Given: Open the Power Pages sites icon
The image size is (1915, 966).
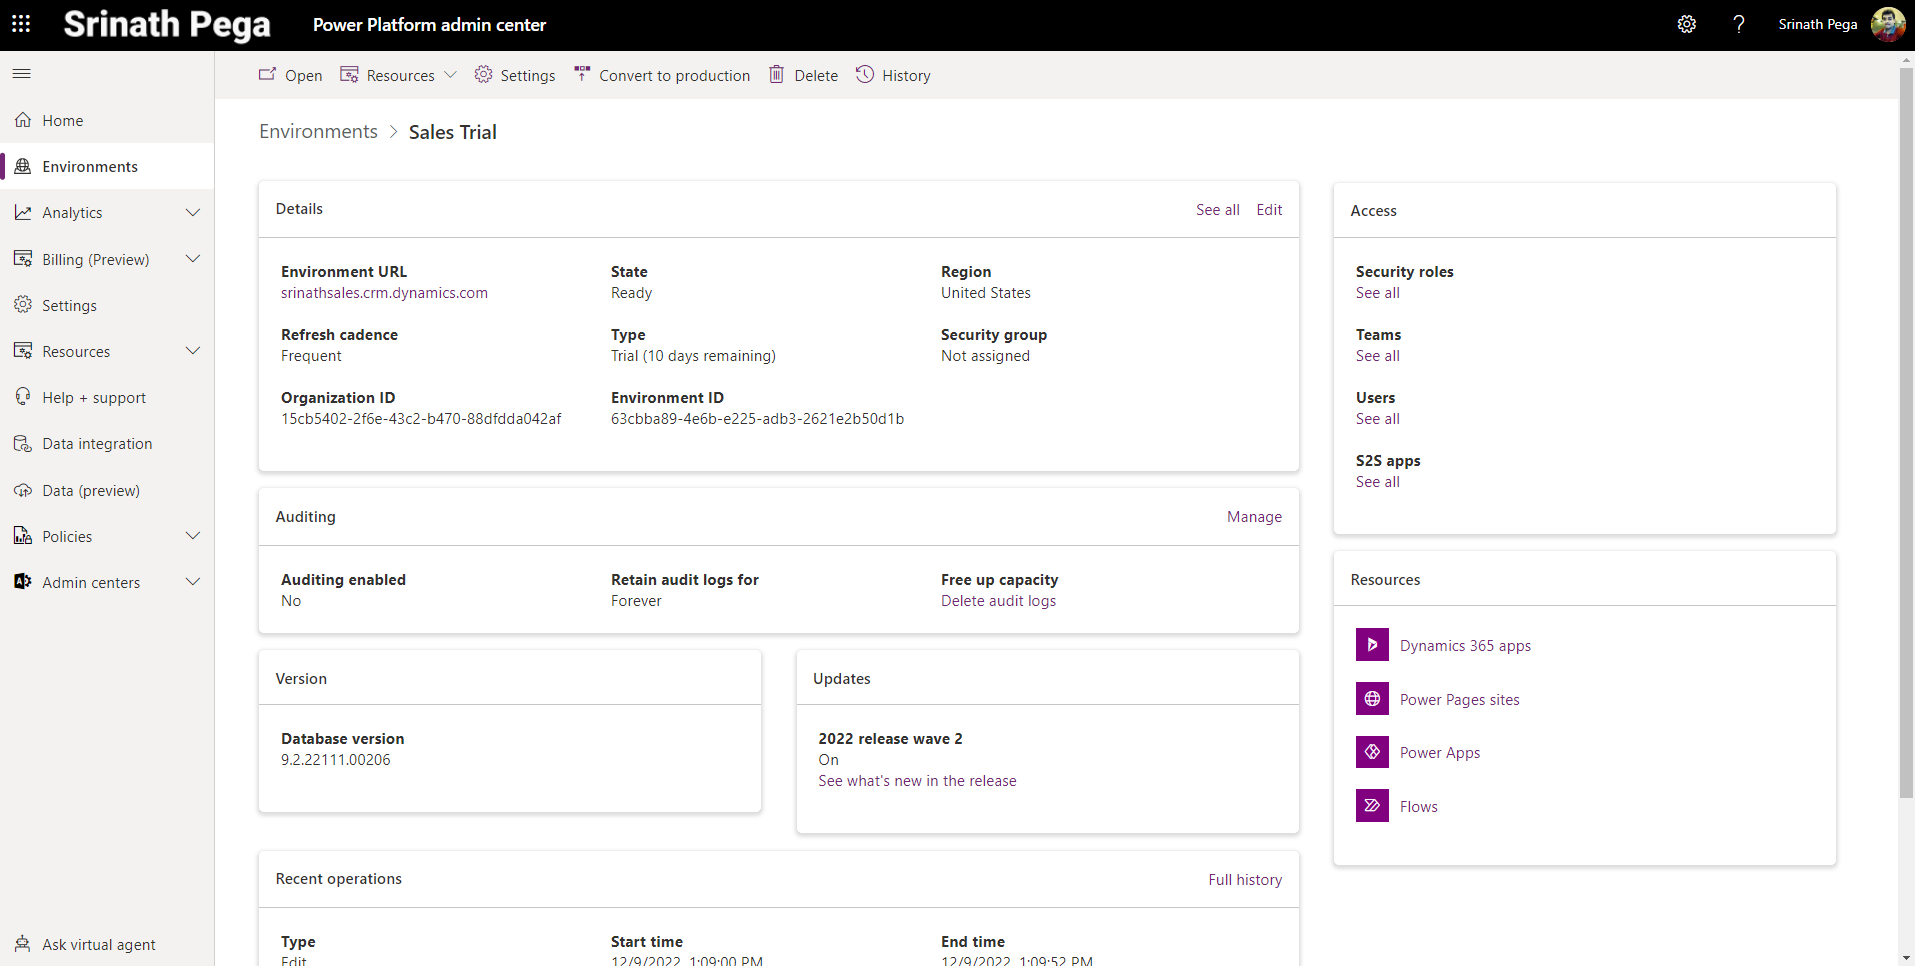Looking at the screenshot, I should tap(1372, 699).
